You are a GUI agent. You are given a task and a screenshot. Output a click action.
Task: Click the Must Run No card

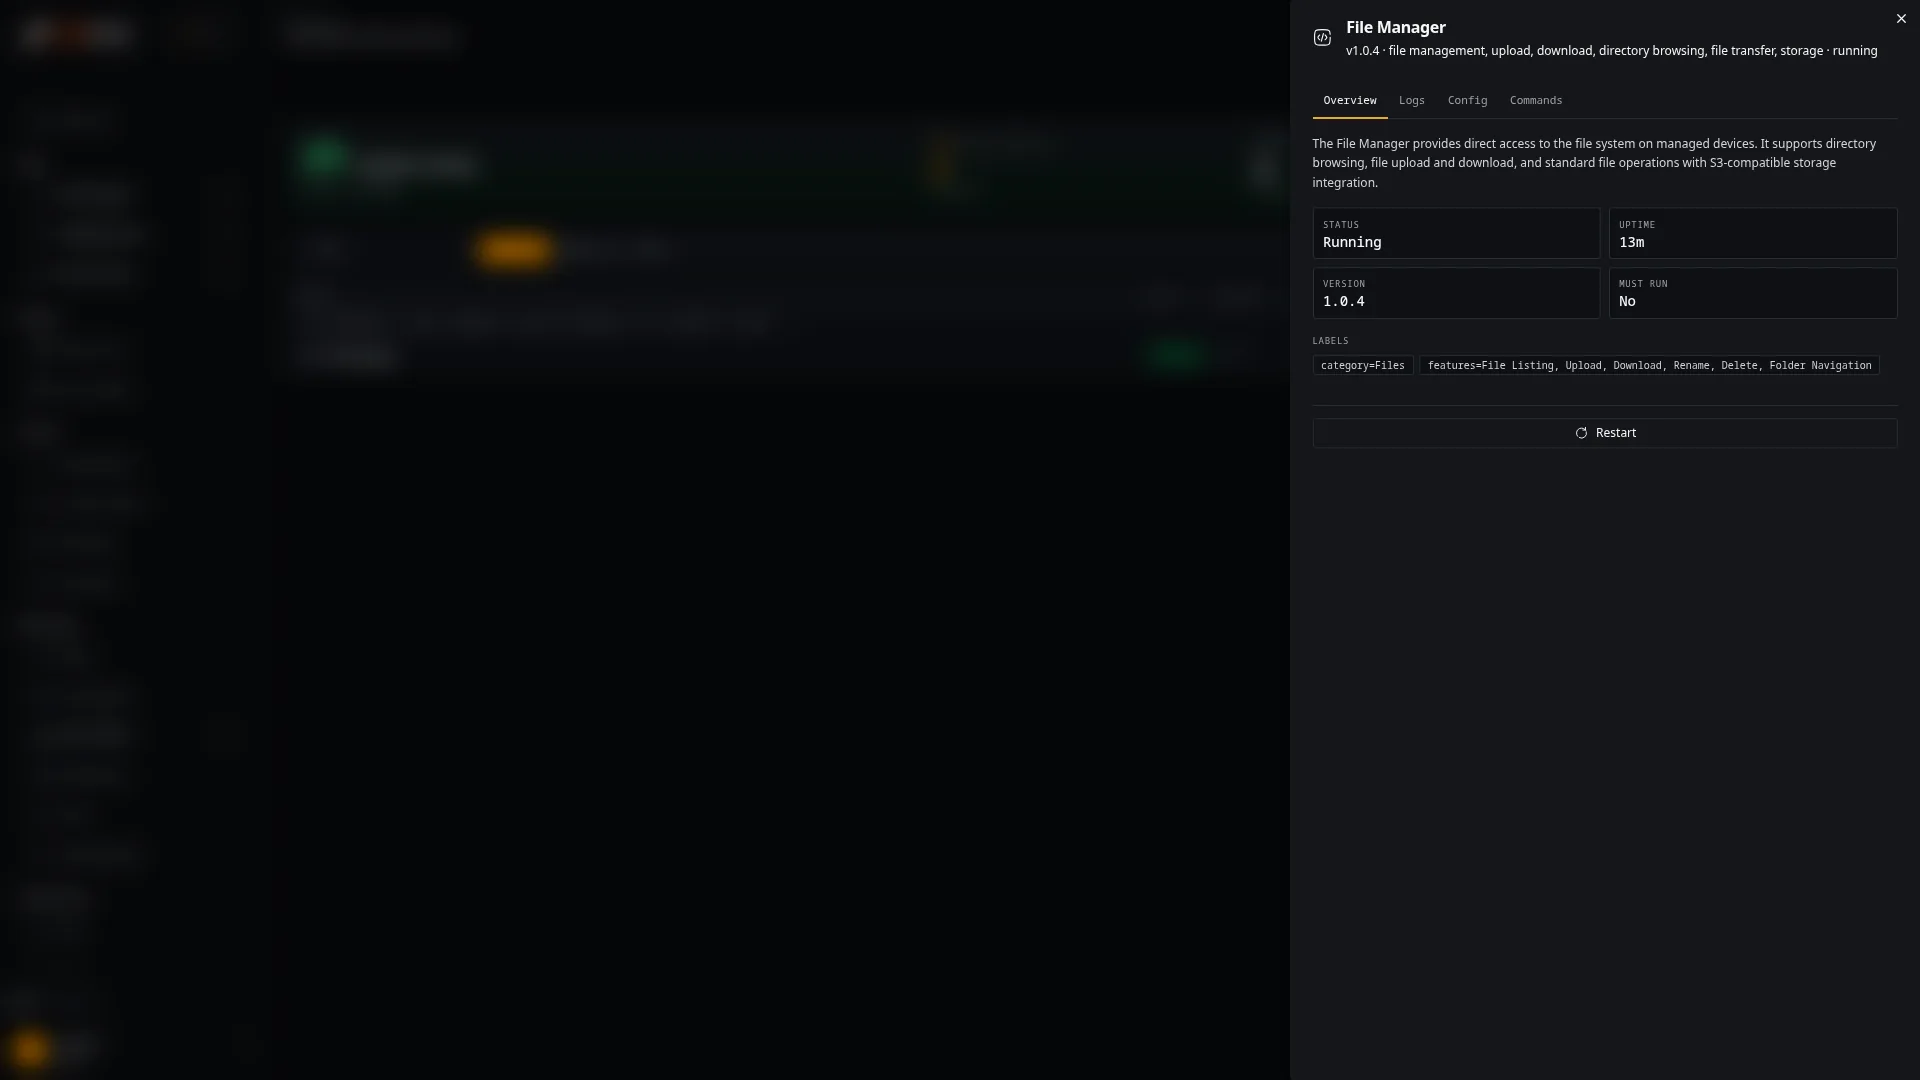click(1752, 293)
